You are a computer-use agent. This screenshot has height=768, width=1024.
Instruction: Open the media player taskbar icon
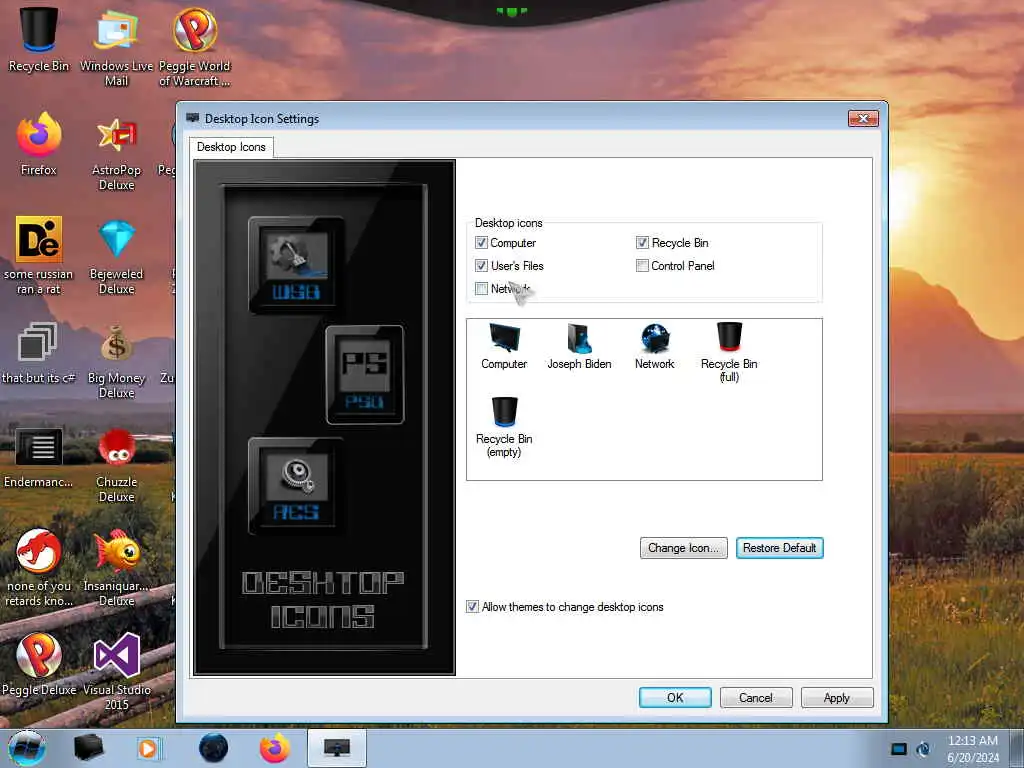pyautogui.click(x=148, y=748)
